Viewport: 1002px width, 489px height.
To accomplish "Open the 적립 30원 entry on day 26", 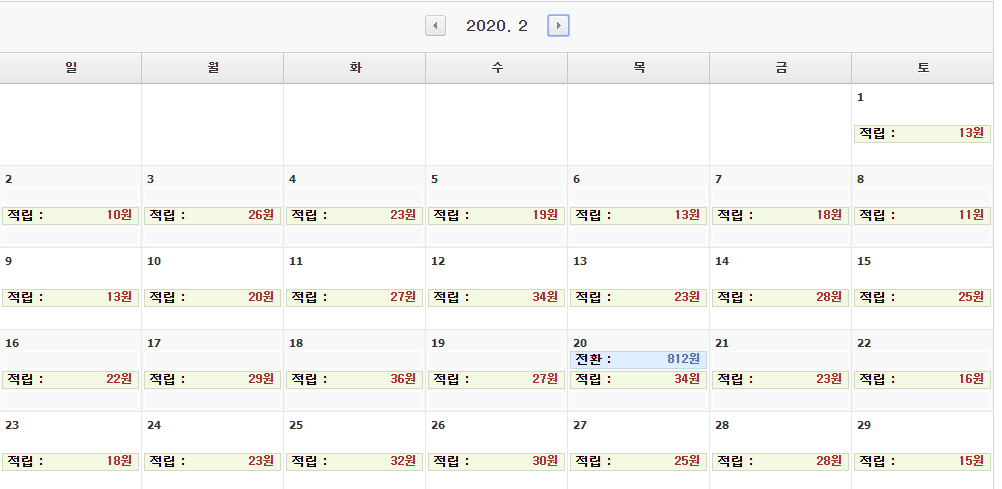I will (x=496, y=461).
